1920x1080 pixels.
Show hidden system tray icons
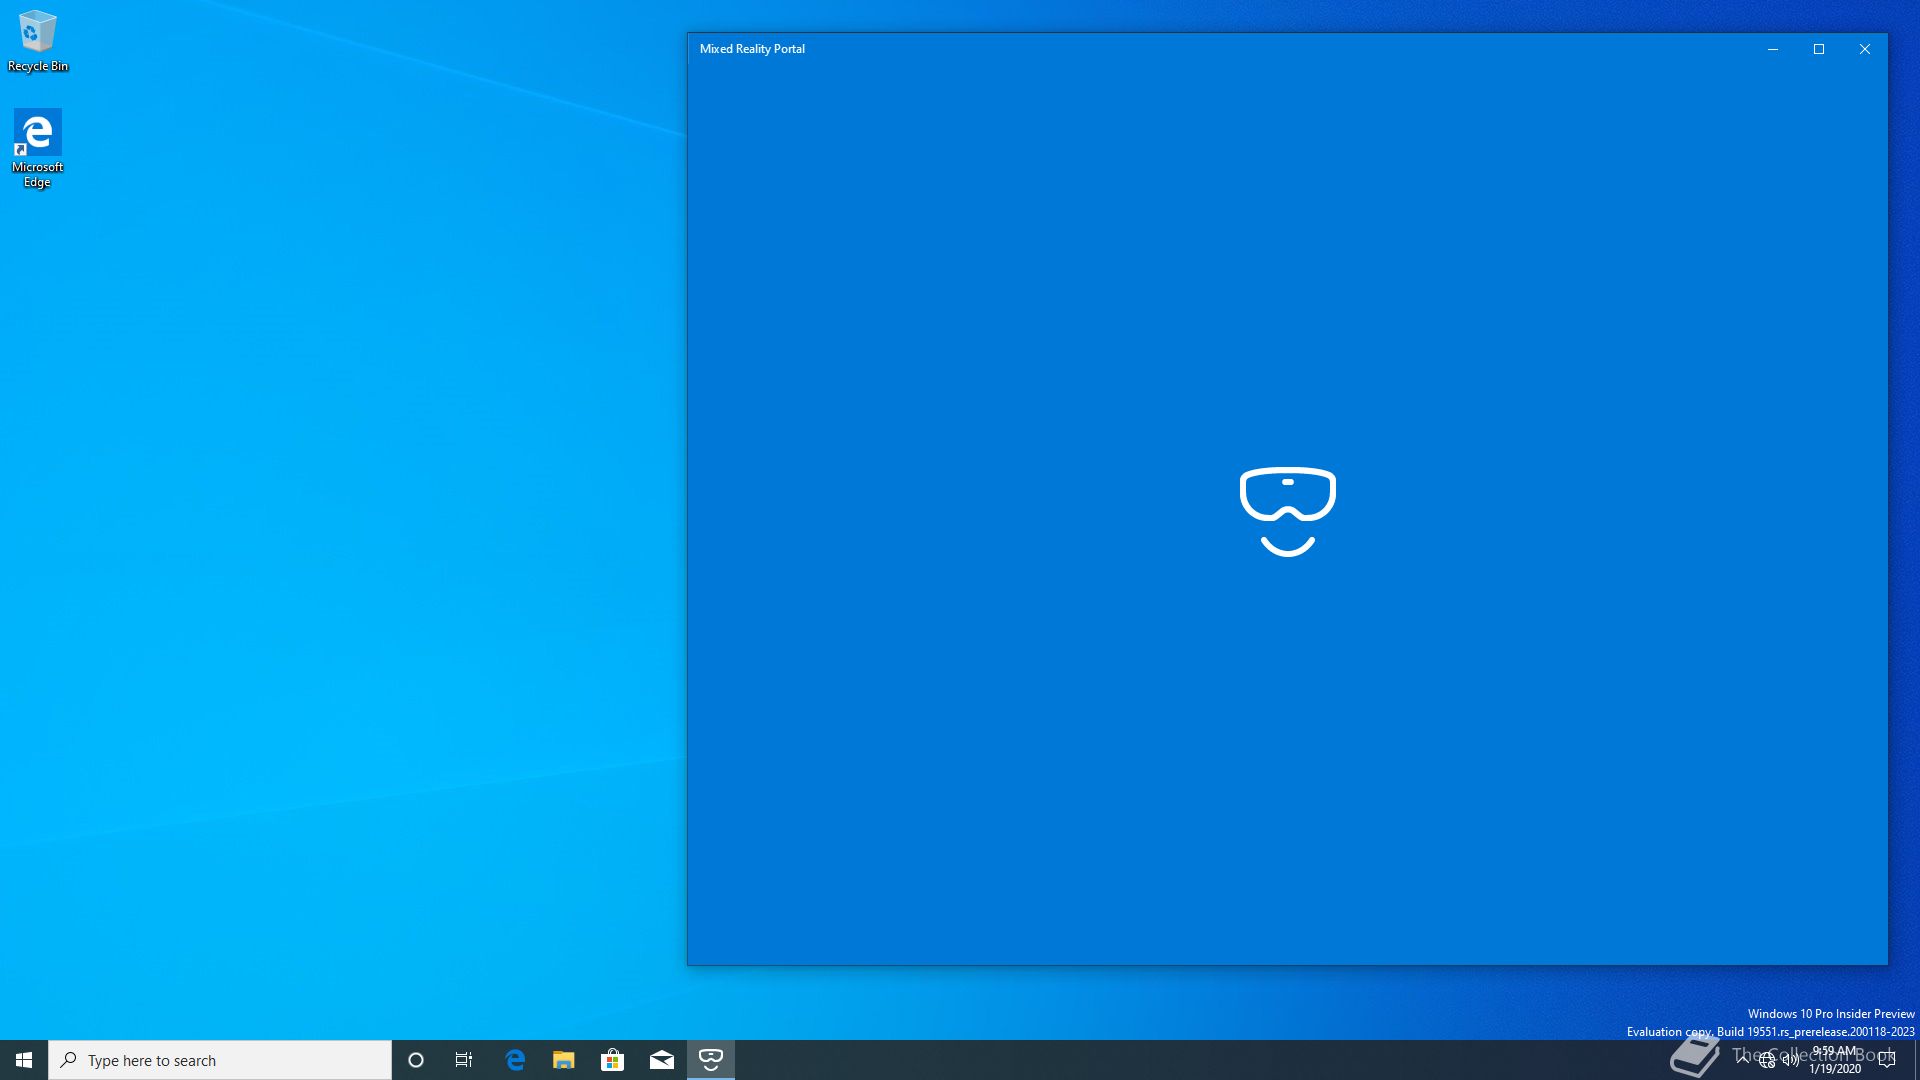pyautogui.click(x=1743, y=1060)
